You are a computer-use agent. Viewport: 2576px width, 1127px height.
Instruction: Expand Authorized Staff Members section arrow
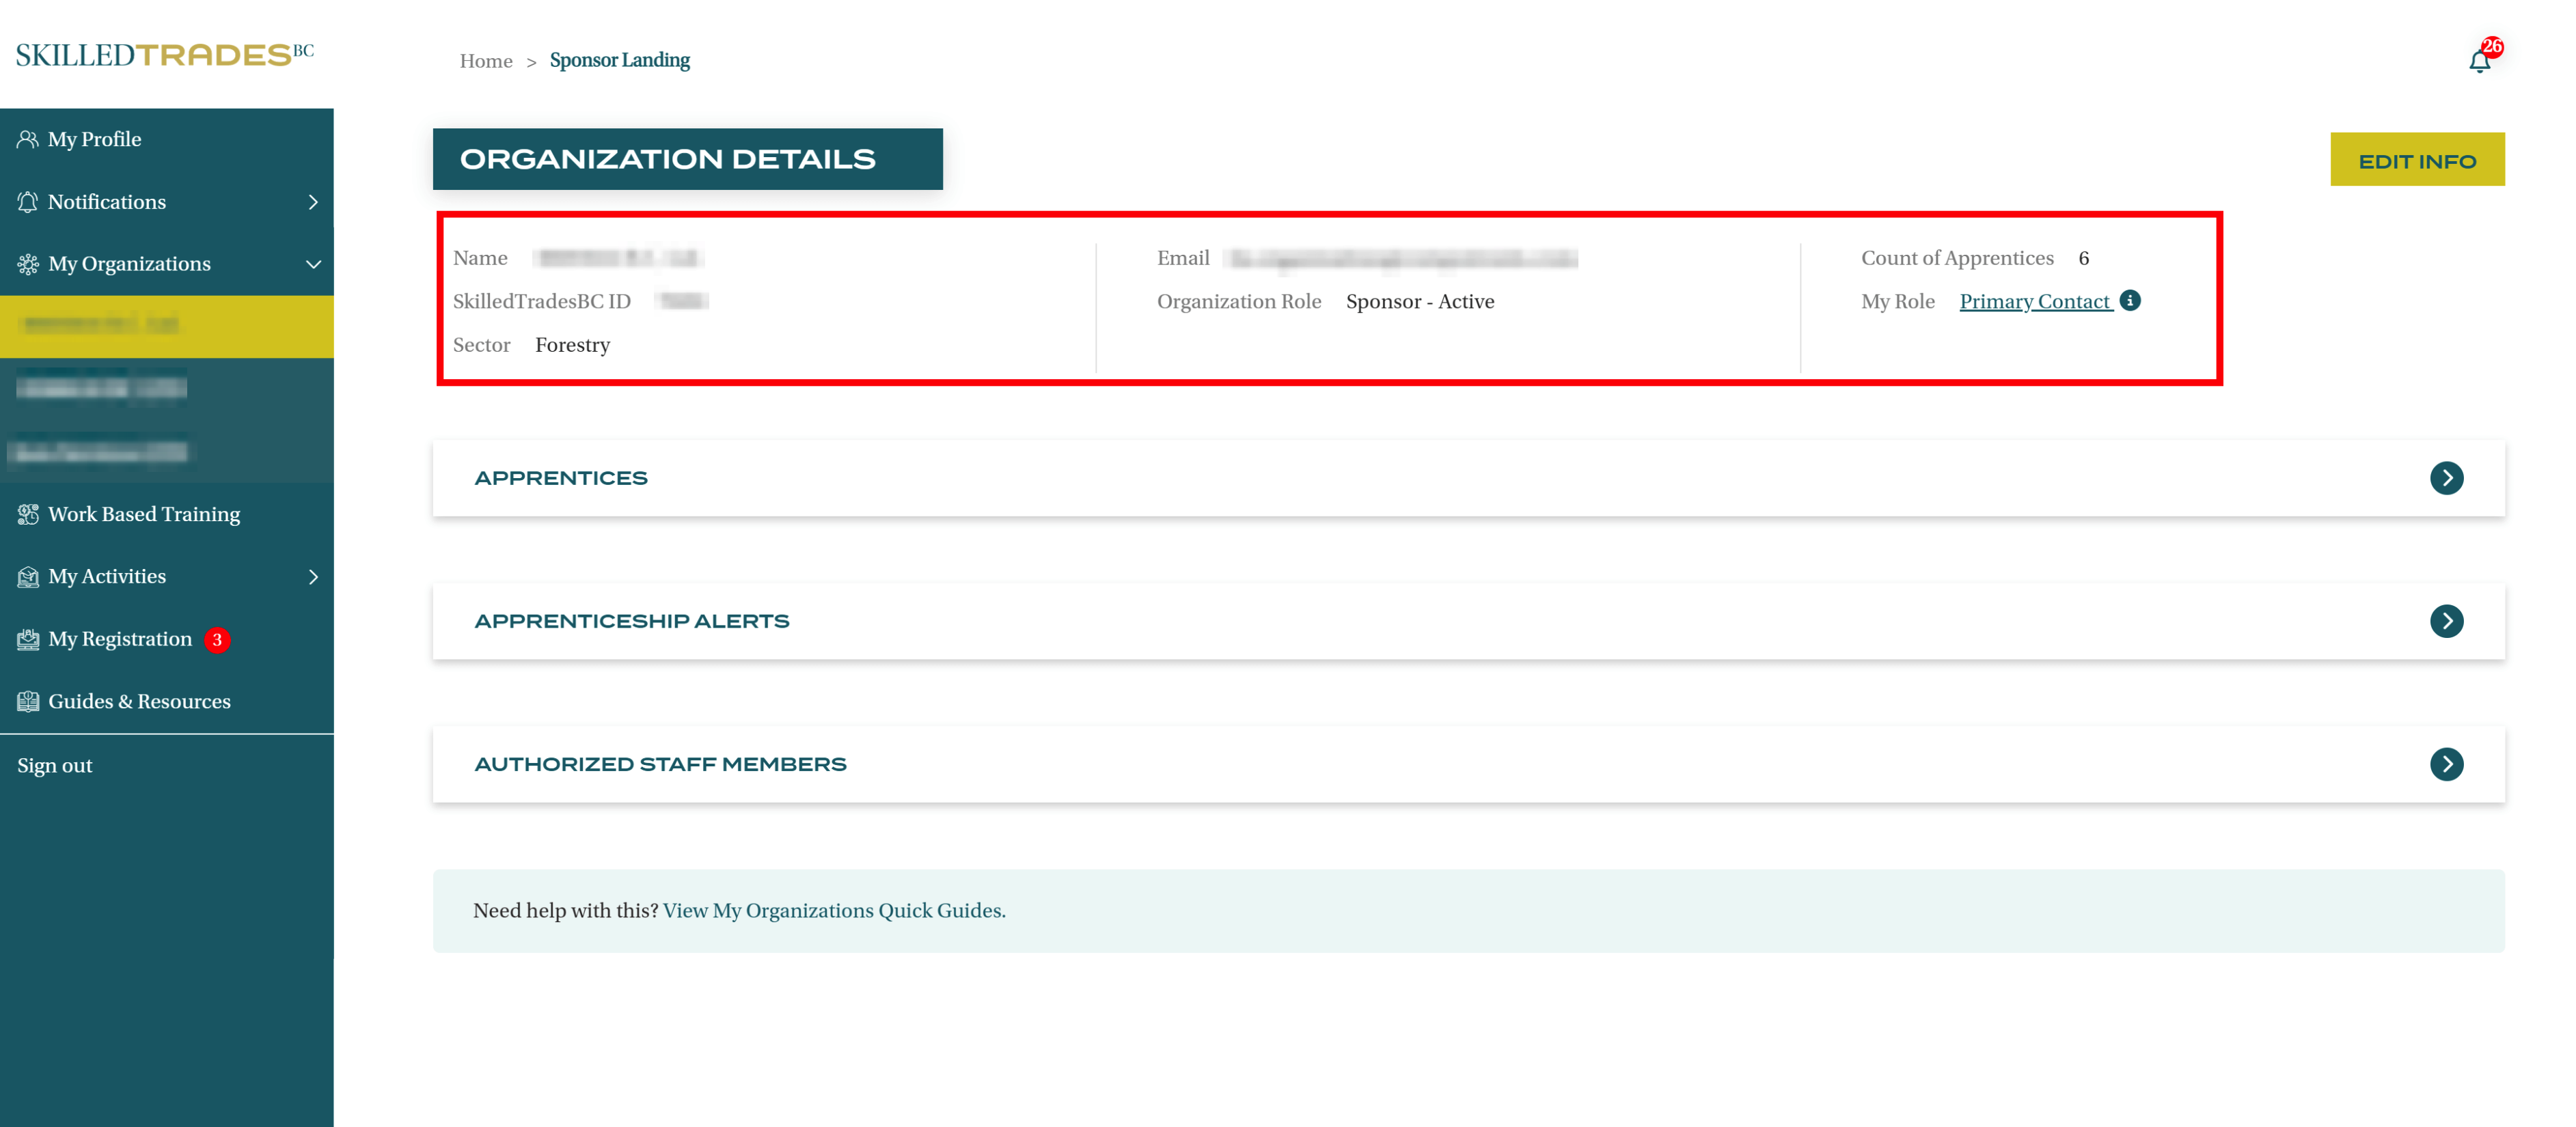pos(2446,764)
